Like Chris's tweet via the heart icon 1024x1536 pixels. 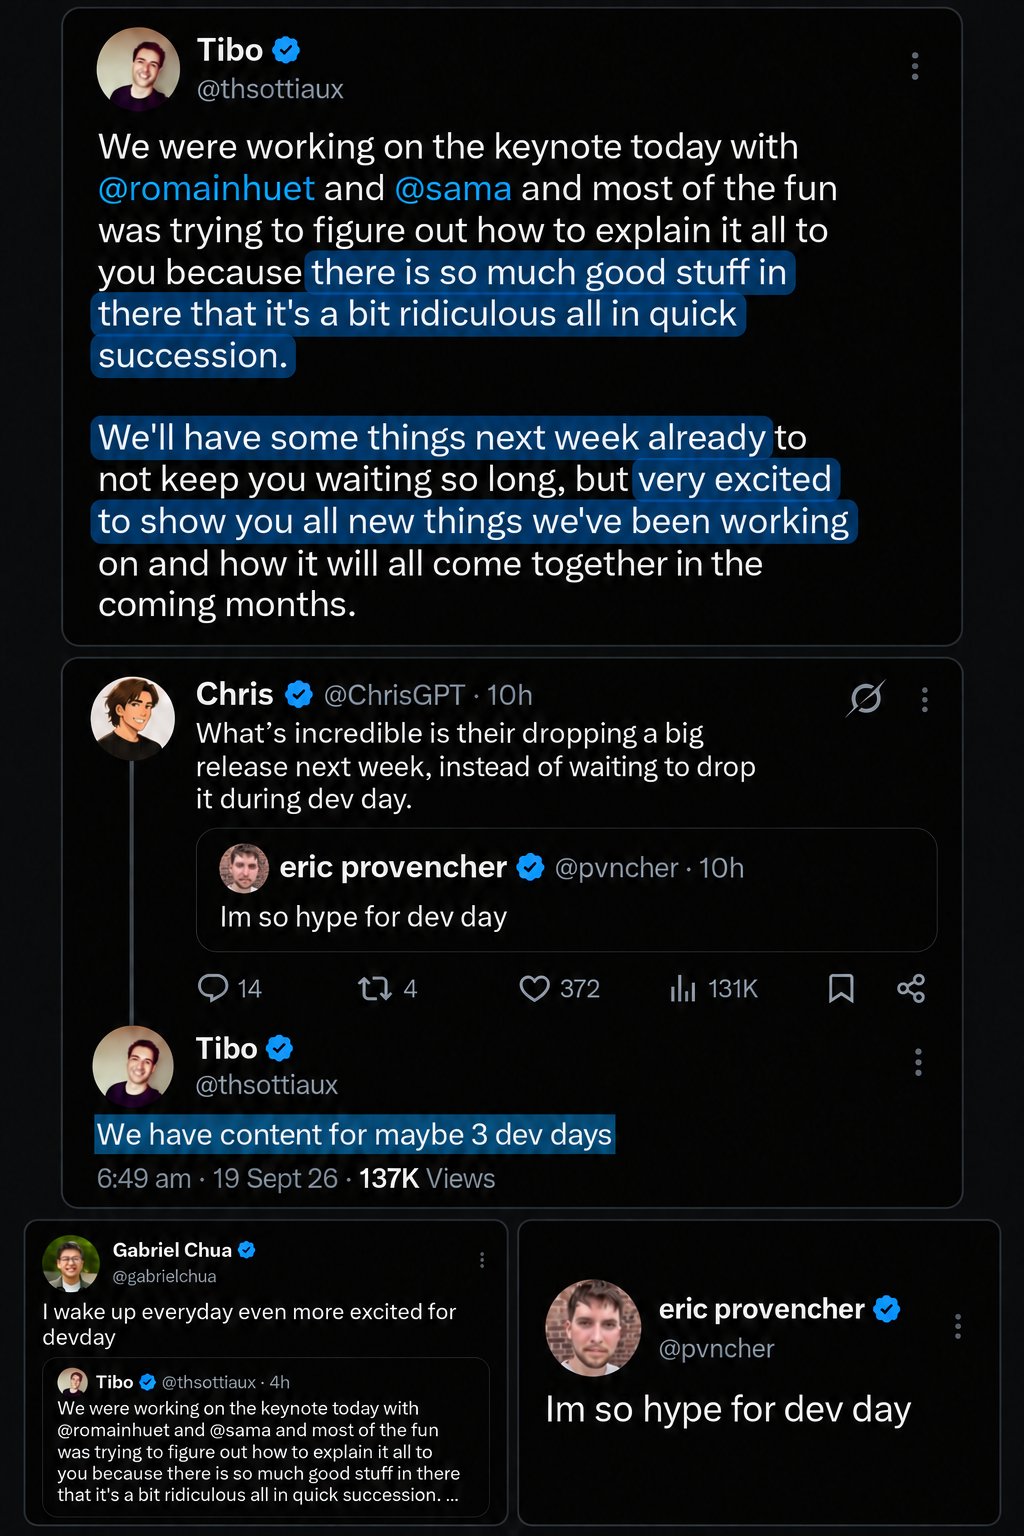(535, 989)
